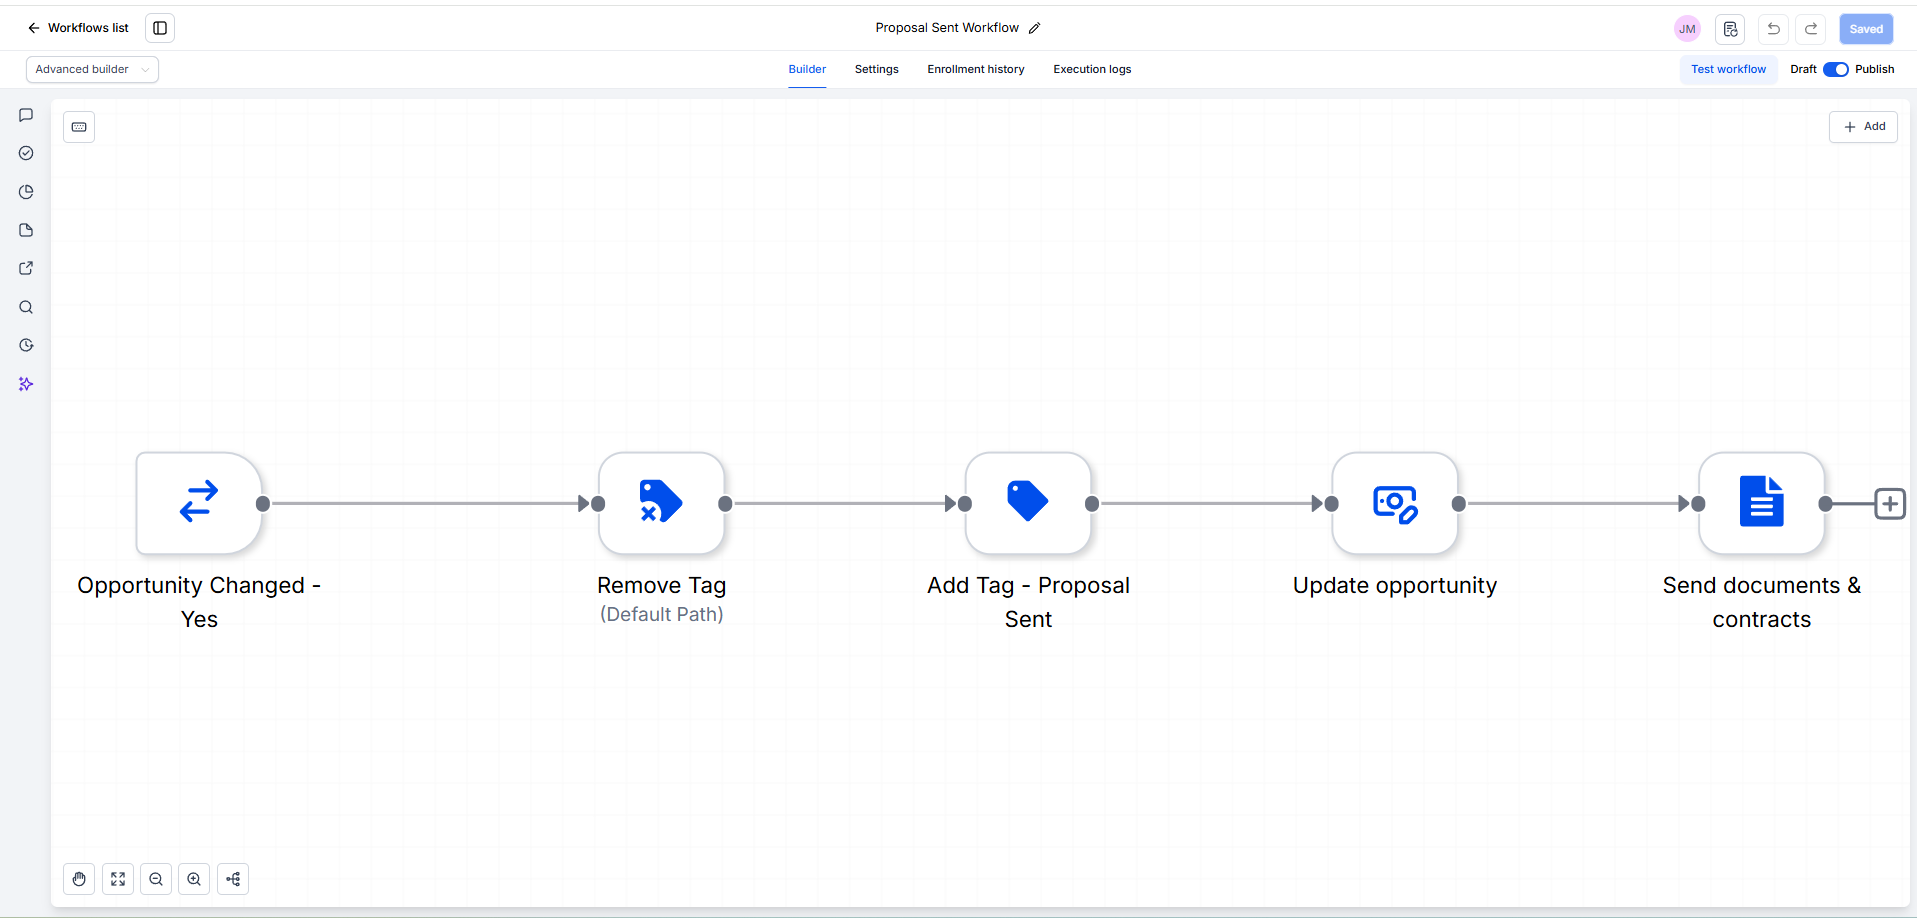Enable the hand pan tool
1917x918 pixels.
79,879
